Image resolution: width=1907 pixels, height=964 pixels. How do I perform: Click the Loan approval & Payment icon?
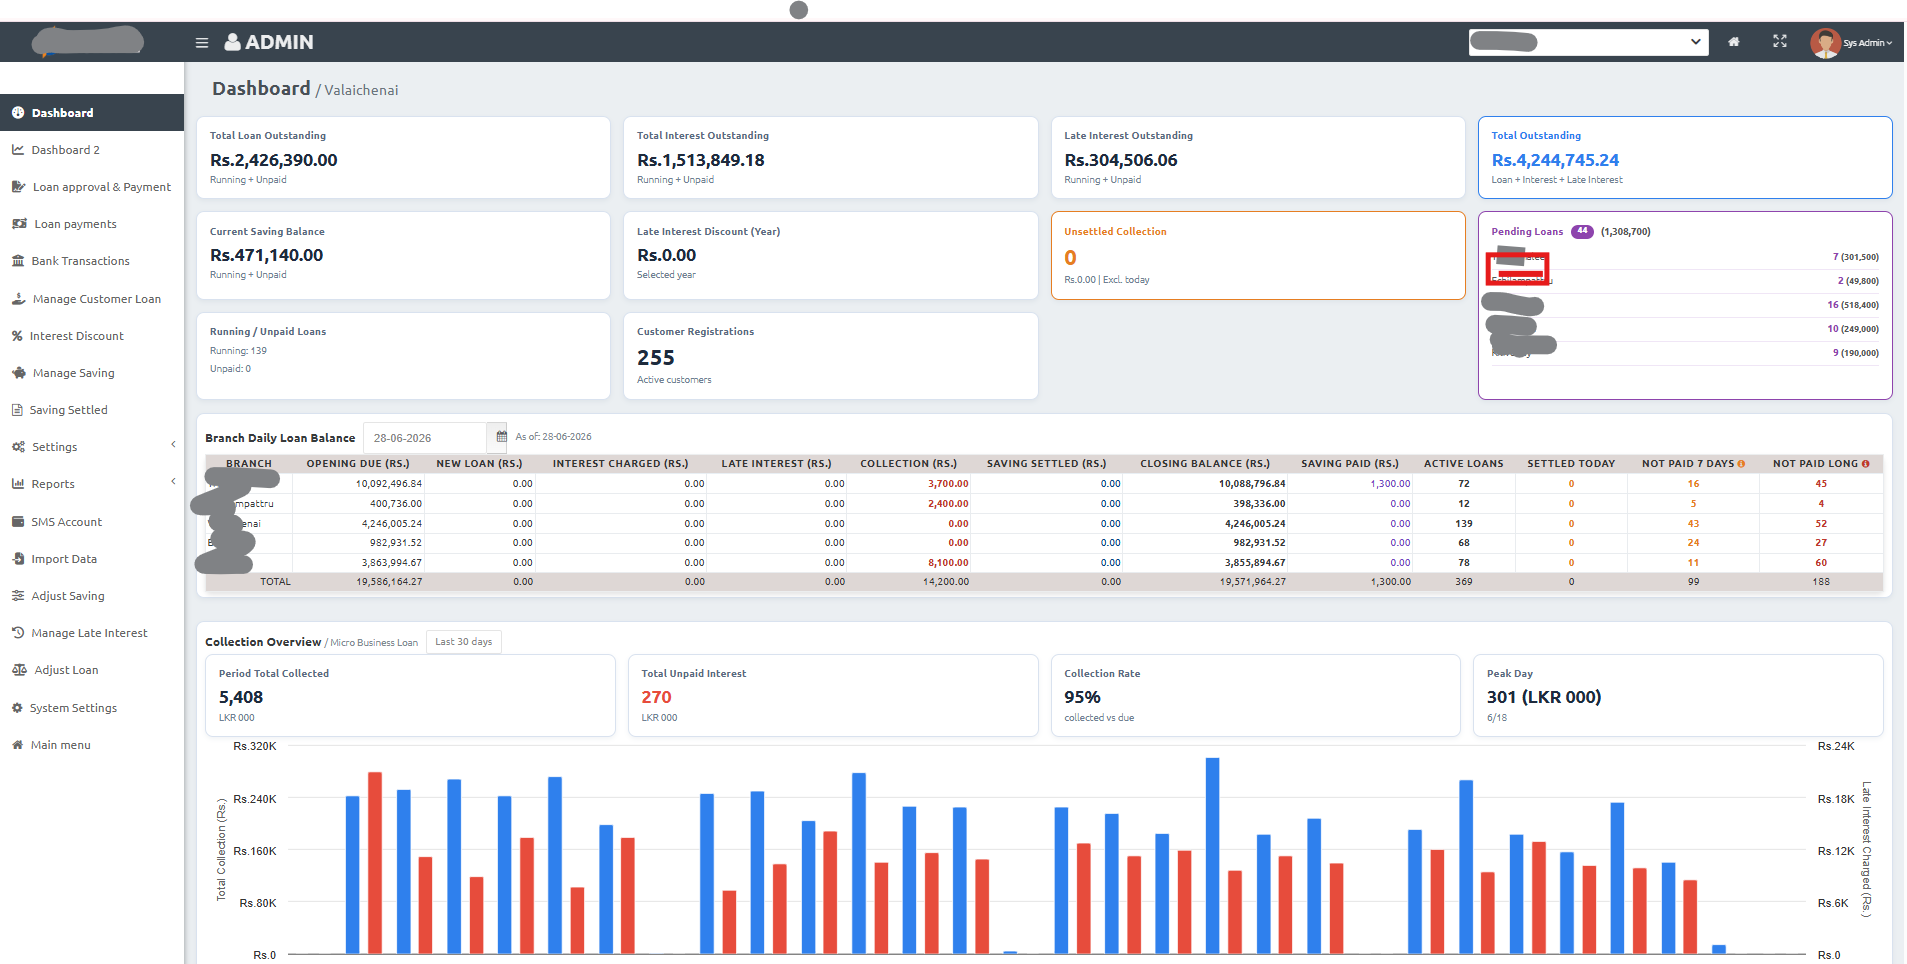click(x=18, y=187)
